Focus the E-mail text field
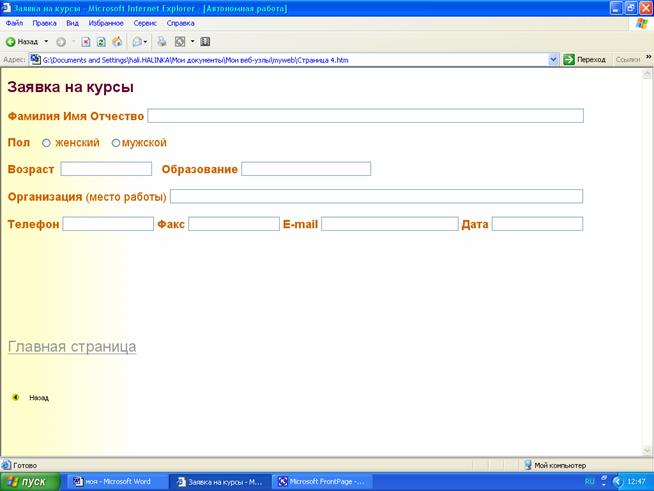This screenshot has width=654, height=491. click(x=389, y=224)
